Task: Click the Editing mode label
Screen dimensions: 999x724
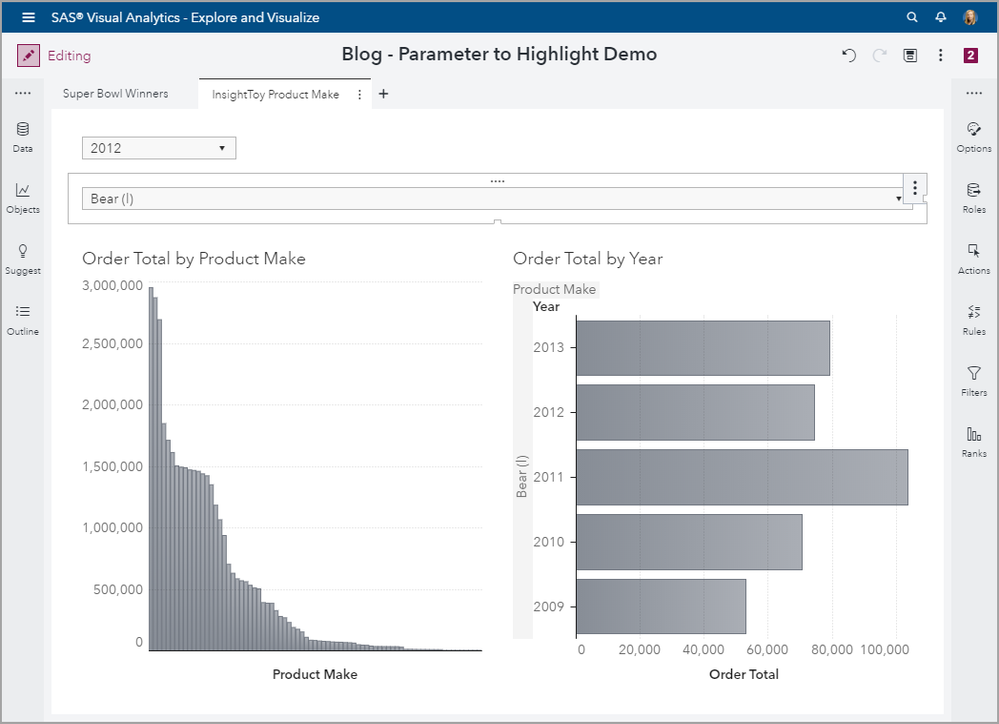Action: point(69,56)
